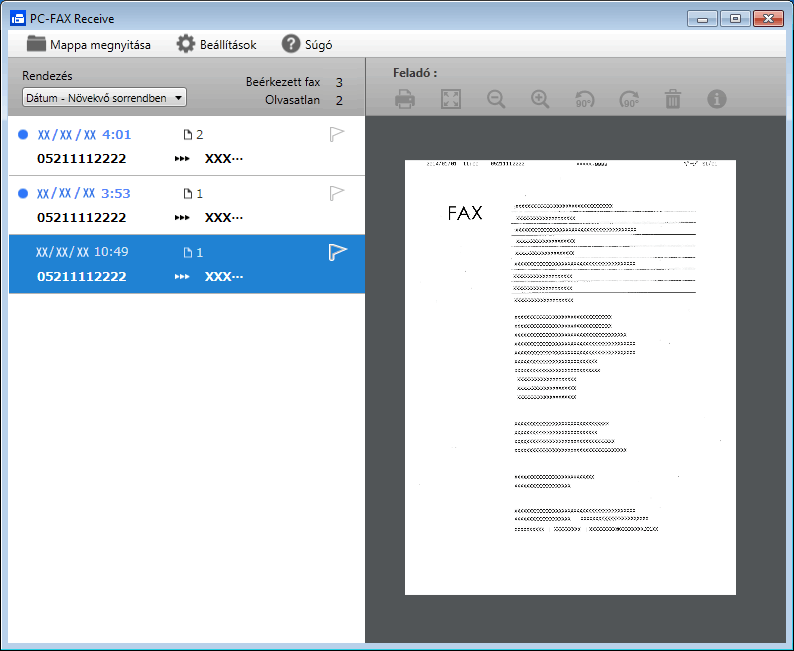Click the Feladó sender label

coord(415,73)
